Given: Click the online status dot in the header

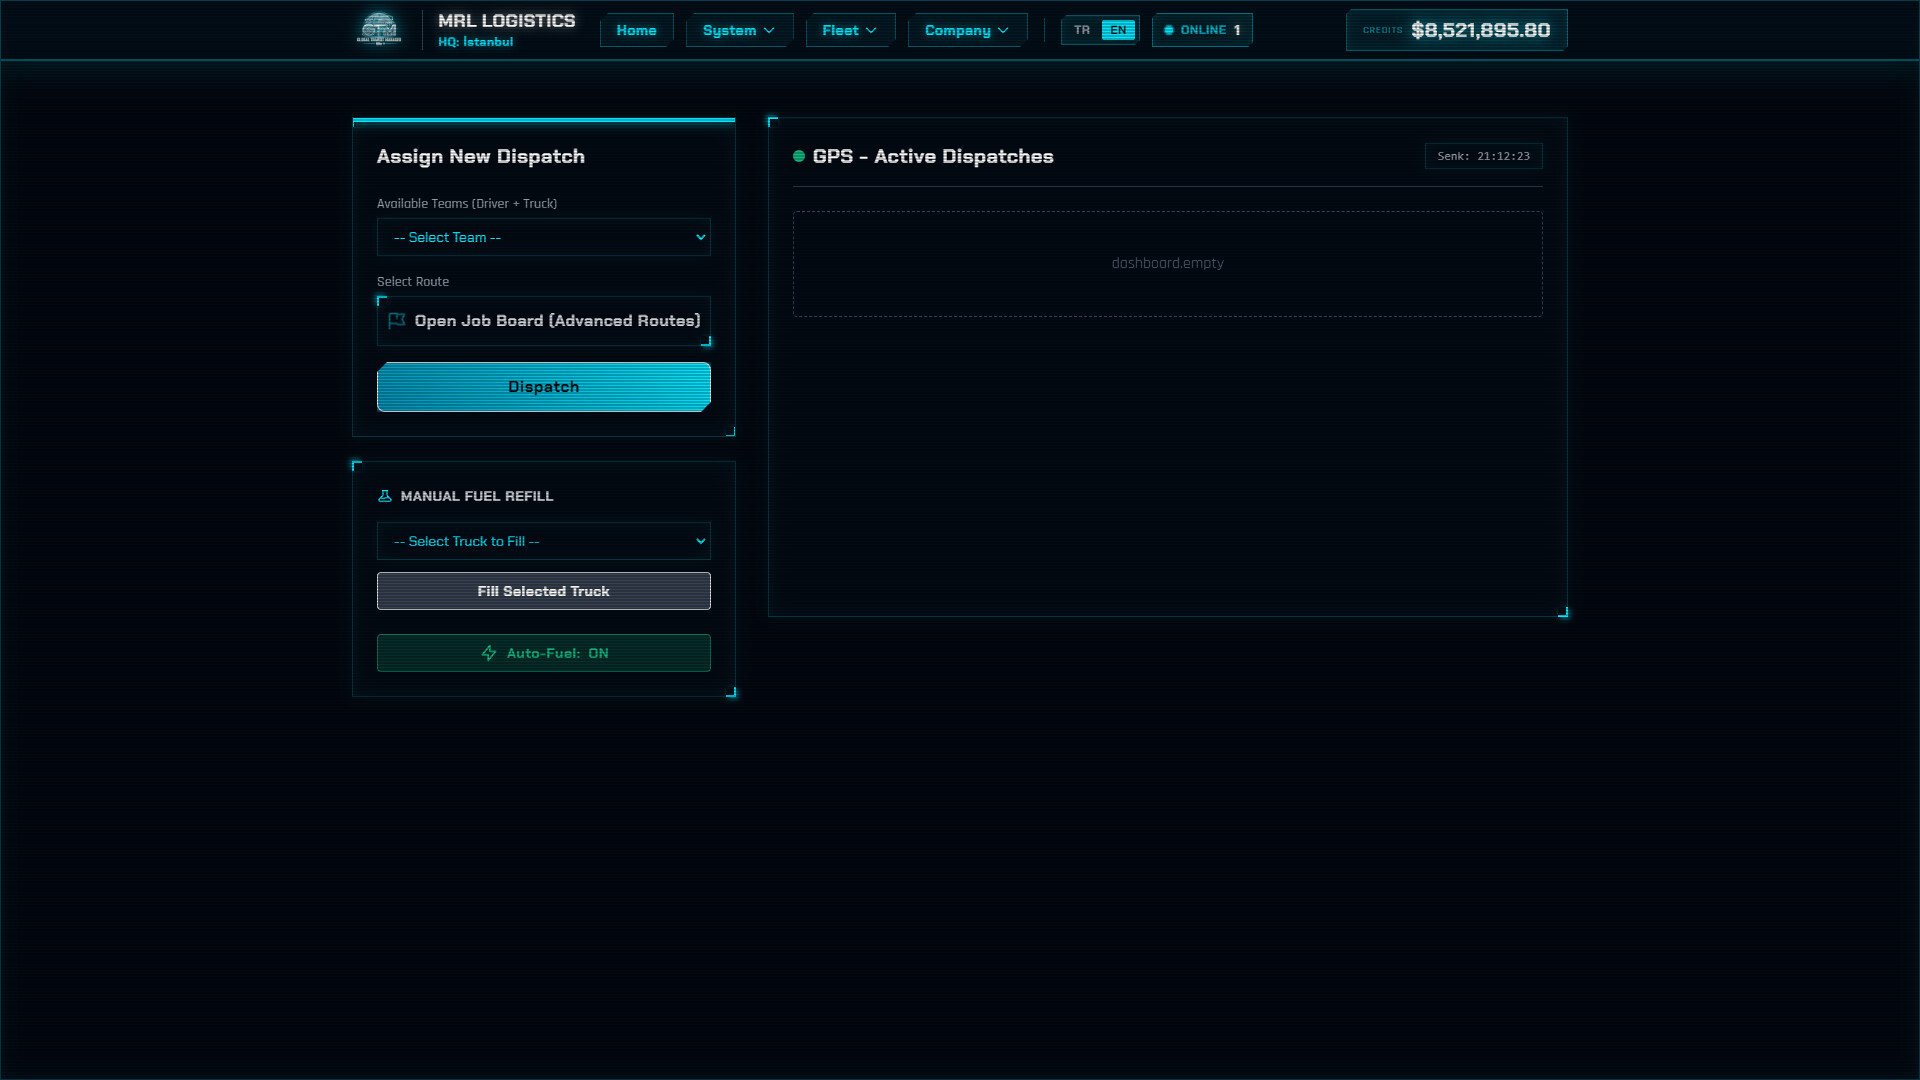Looking at the screenshot, I should click(1170, 30).
